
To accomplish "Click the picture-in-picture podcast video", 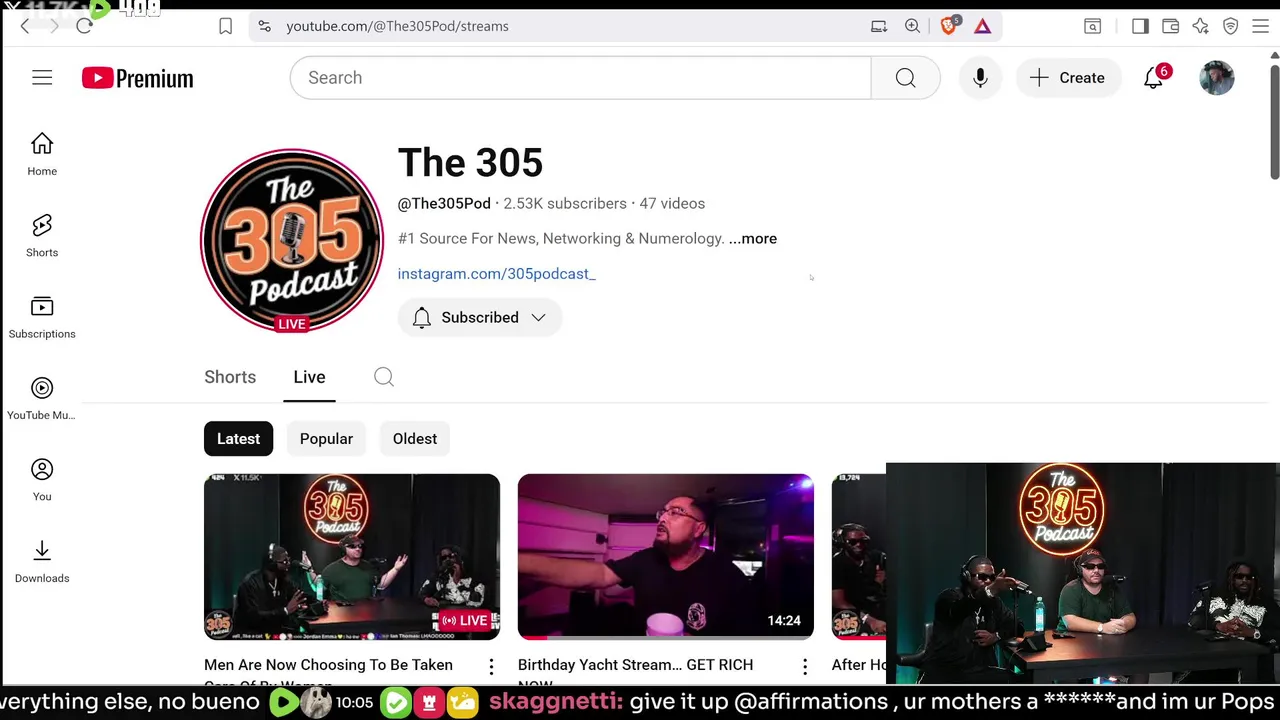I will tap(1082, 573).
